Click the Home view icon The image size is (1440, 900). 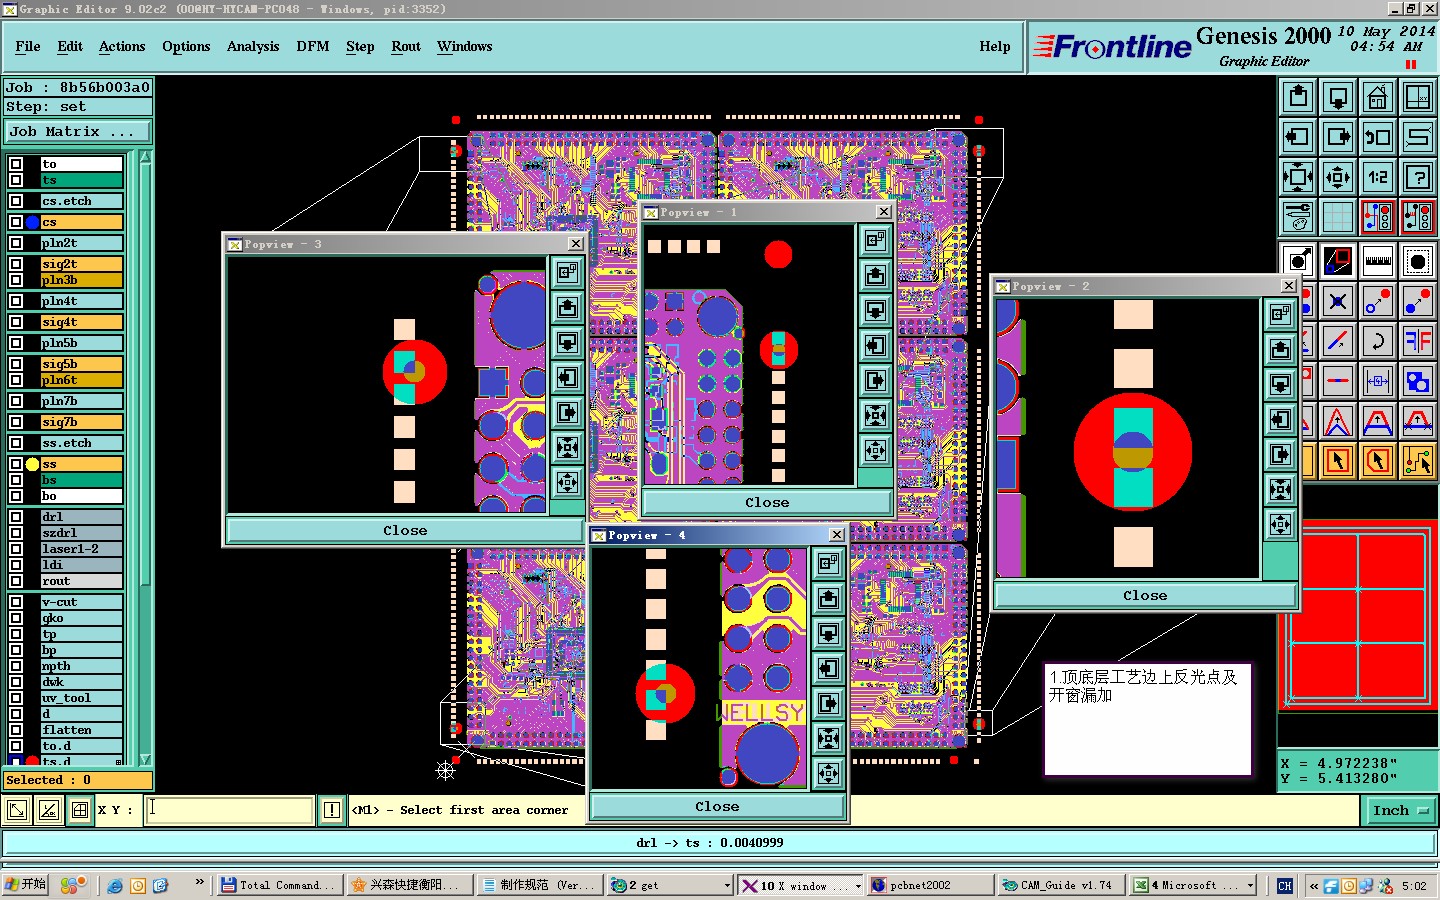coord(1378,97)
